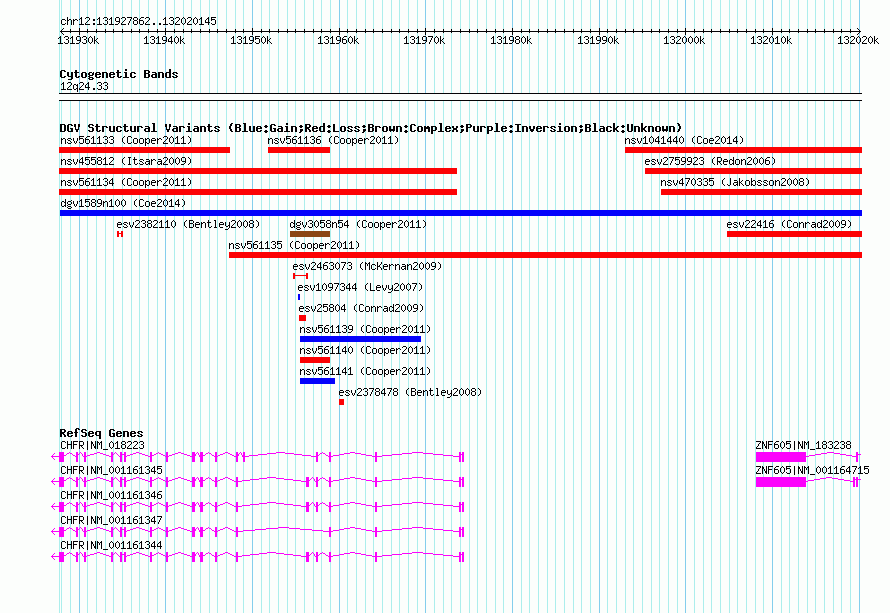Click the esv2463073 (McKernan2009) label
This screenshot has height=613, width=890.
pyautogui.click(x=367, y=266)
